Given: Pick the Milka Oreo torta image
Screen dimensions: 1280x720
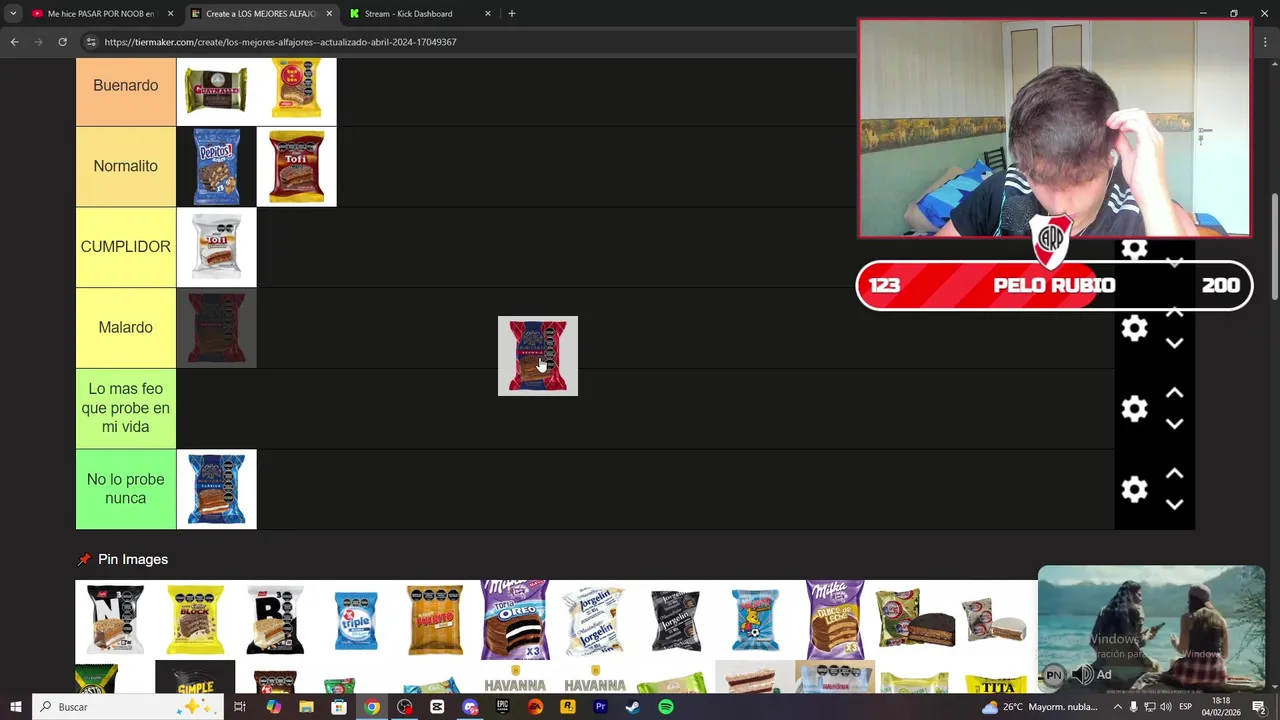Looking at the screenshot, I should [x=515, y=620].
